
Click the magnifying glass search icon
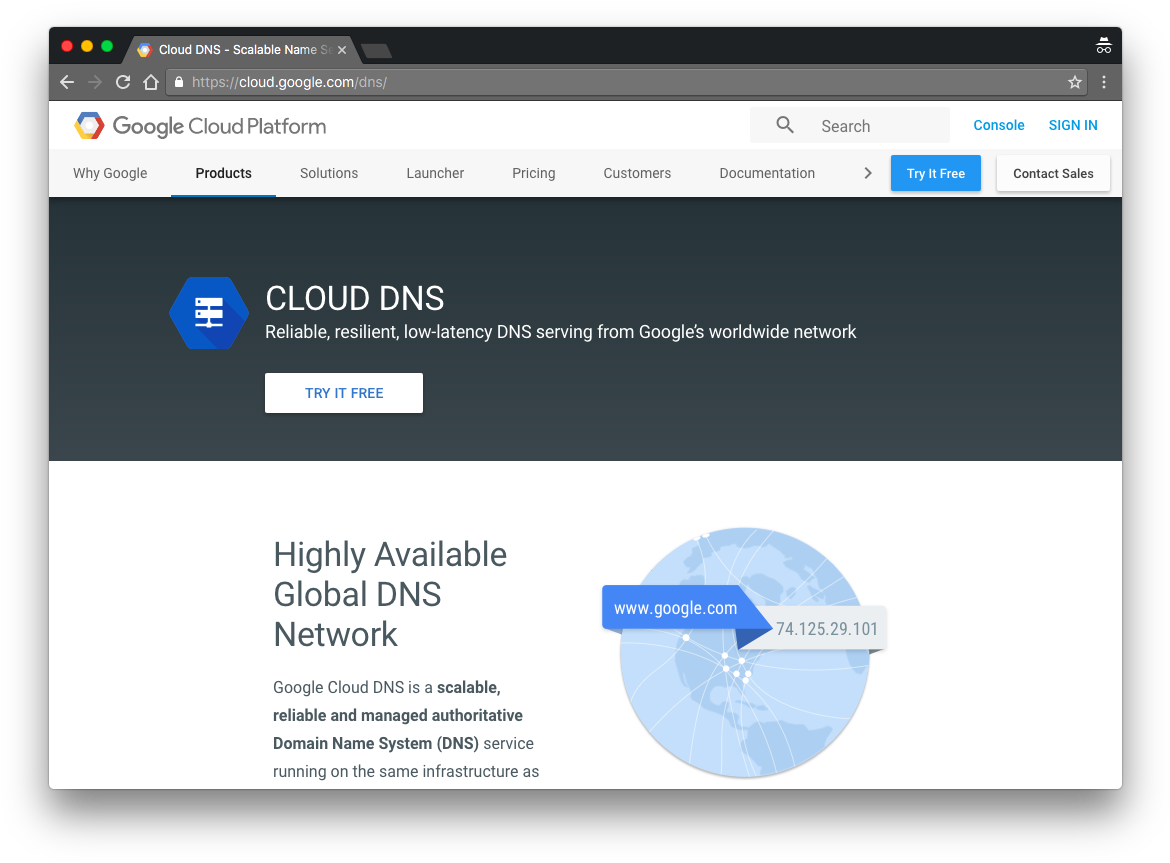coord(785,125)
